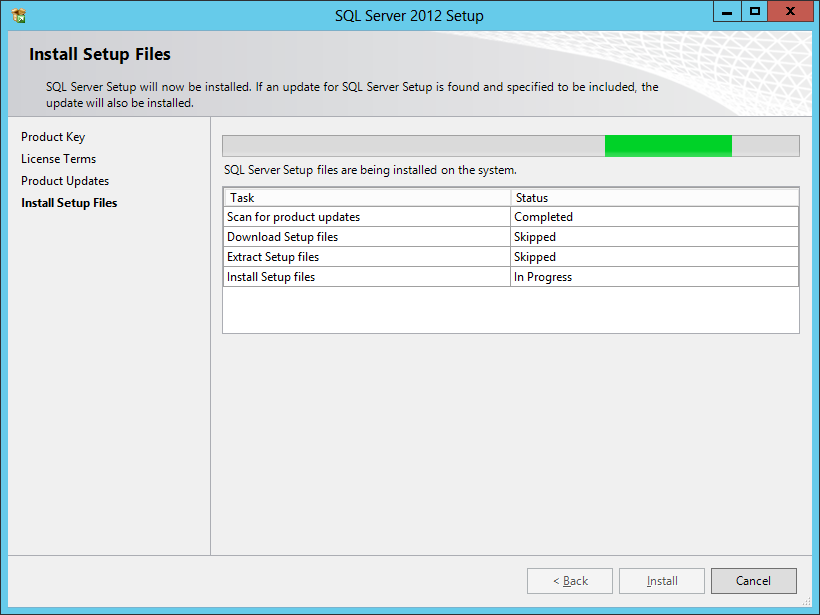
Task: Cancel the SQL Server setup
Action: [x=753, y=581]
